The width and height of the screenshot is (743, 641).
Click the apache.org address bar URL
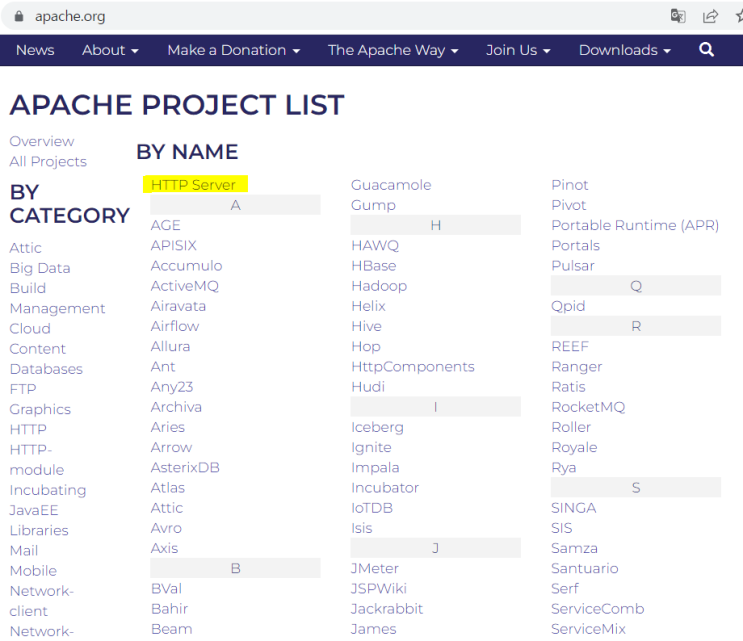pyautogui.click(x=70, y=16)
